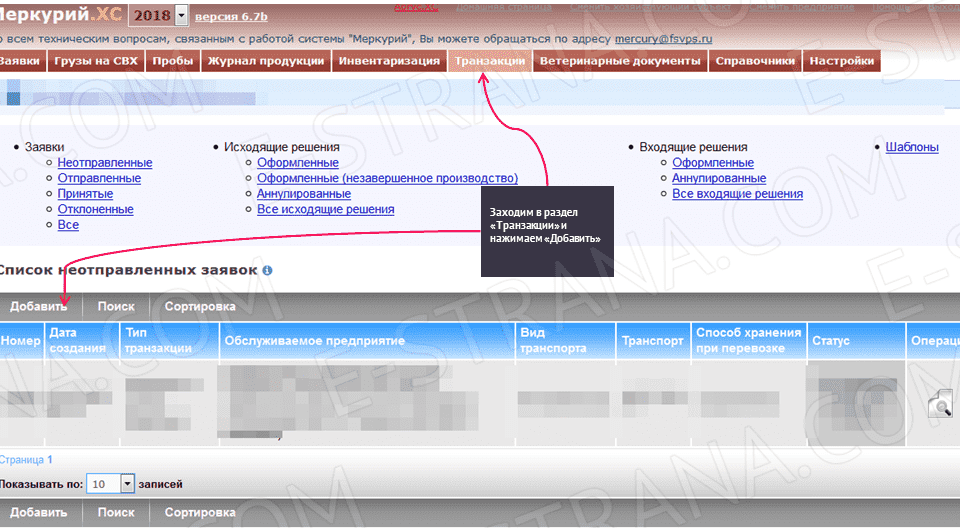Click Добавить in the bottom list toolbar
960x528 pixels.
coord(39,512)
